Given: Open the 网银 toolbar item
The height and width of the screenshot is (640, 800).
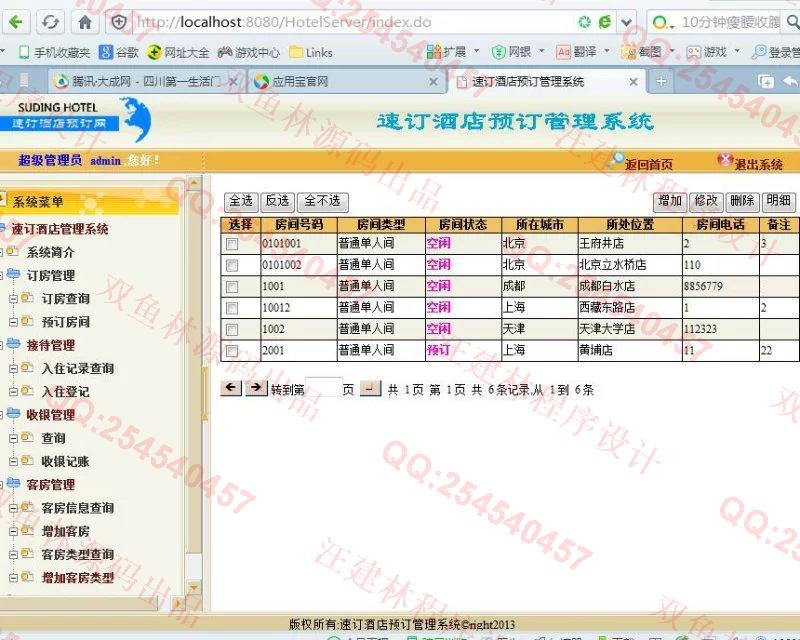Looking at the screenshot, I should coord(511,52).
